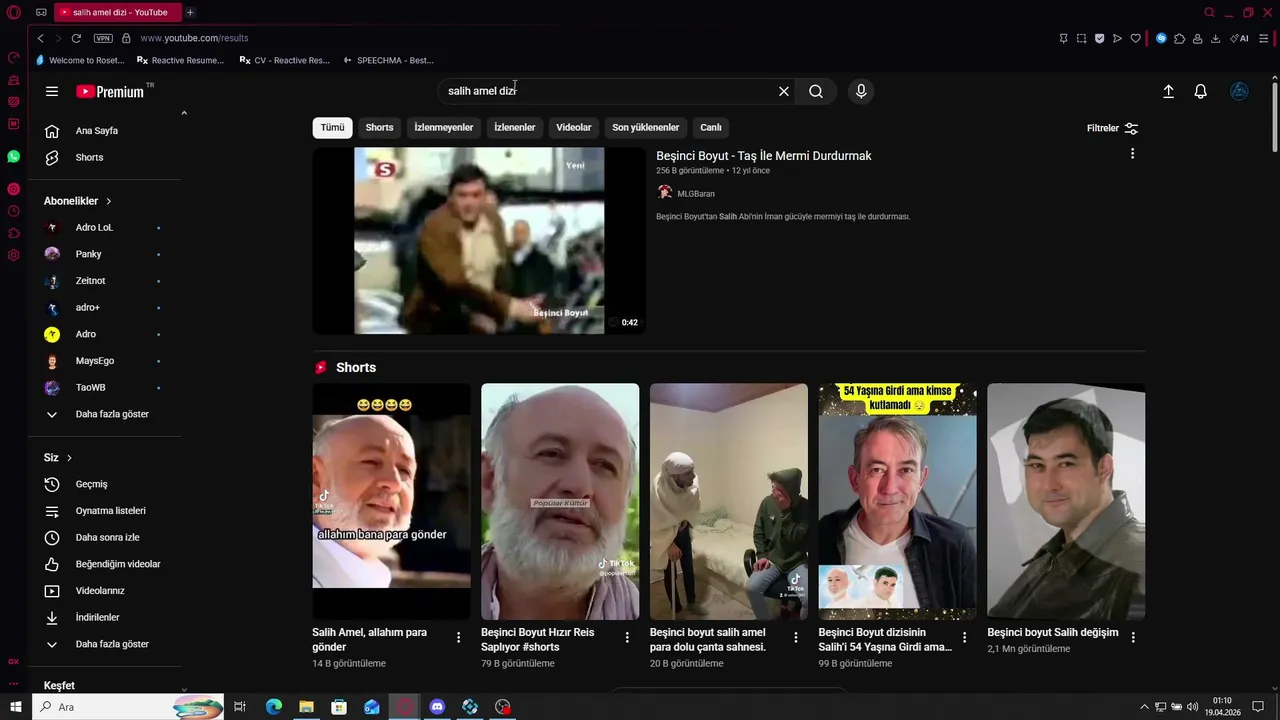Open WhatsApp in the Opera sidebar
The image size is (1280, 720).
point(14,157)
